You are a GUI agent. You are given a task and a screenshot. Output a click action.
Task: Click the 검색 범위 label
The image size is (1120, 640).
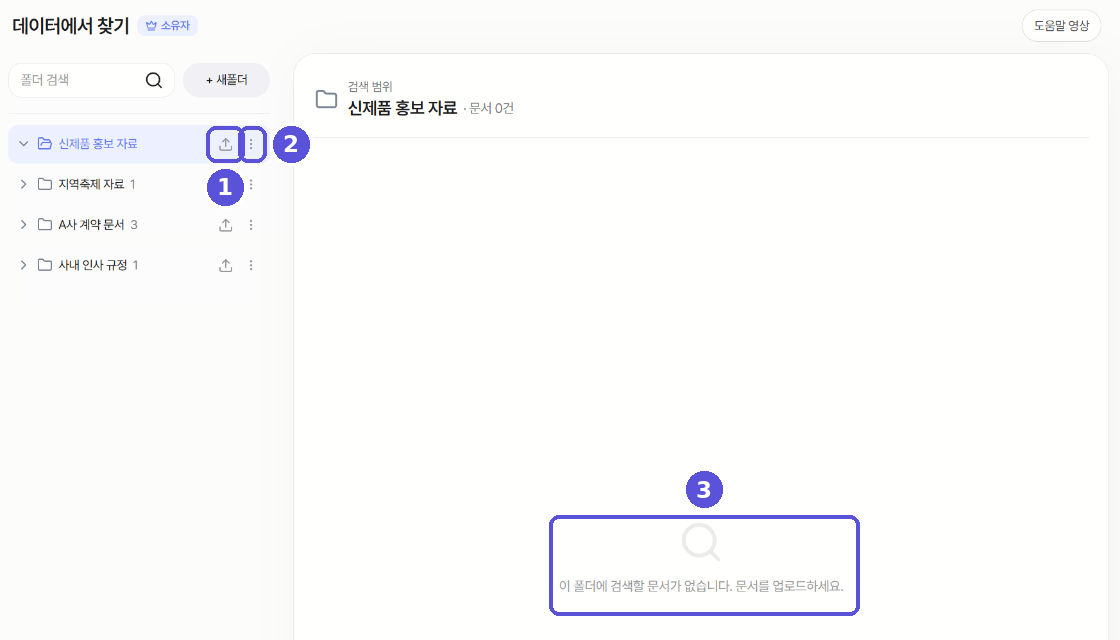[370, 86]
